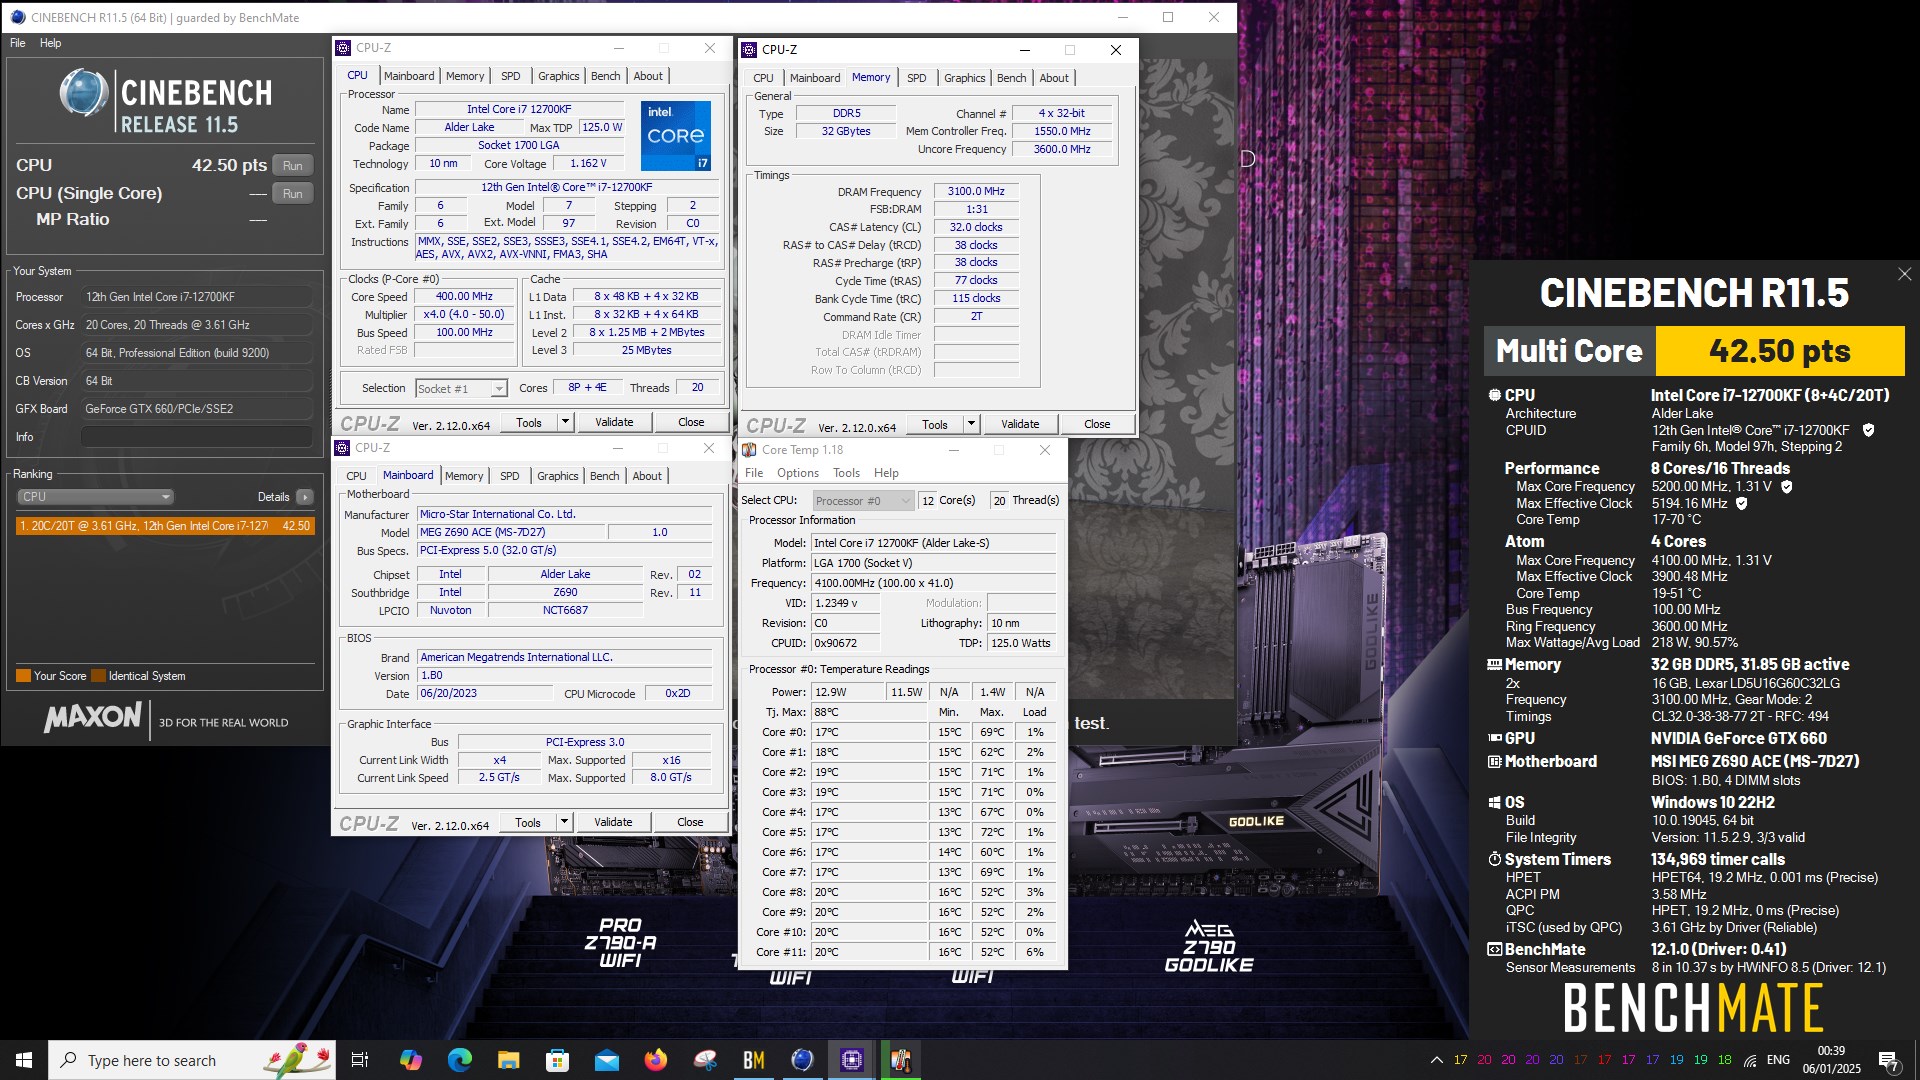Click the Intel Core i7 logo in CPU-Z

tap(676, 136)
